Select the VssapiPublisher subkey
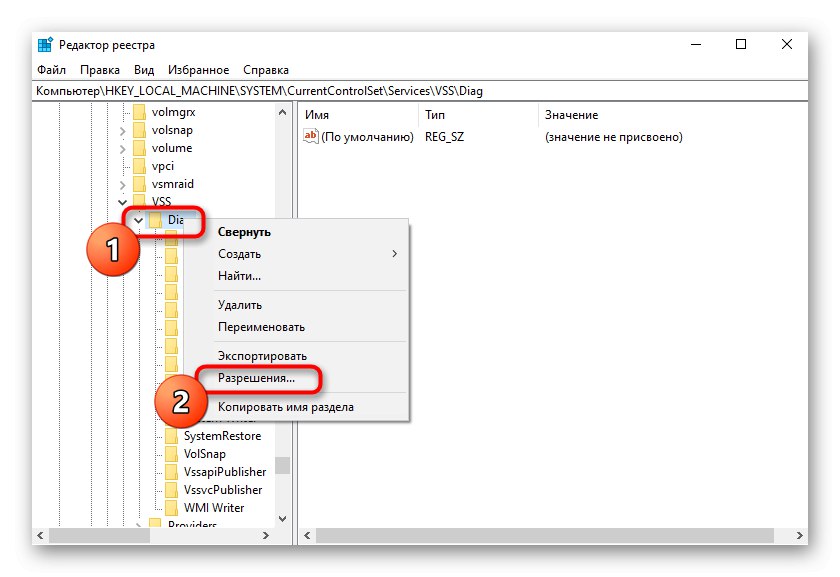Screen dimensions: 840x577 [x=225, y=472]
